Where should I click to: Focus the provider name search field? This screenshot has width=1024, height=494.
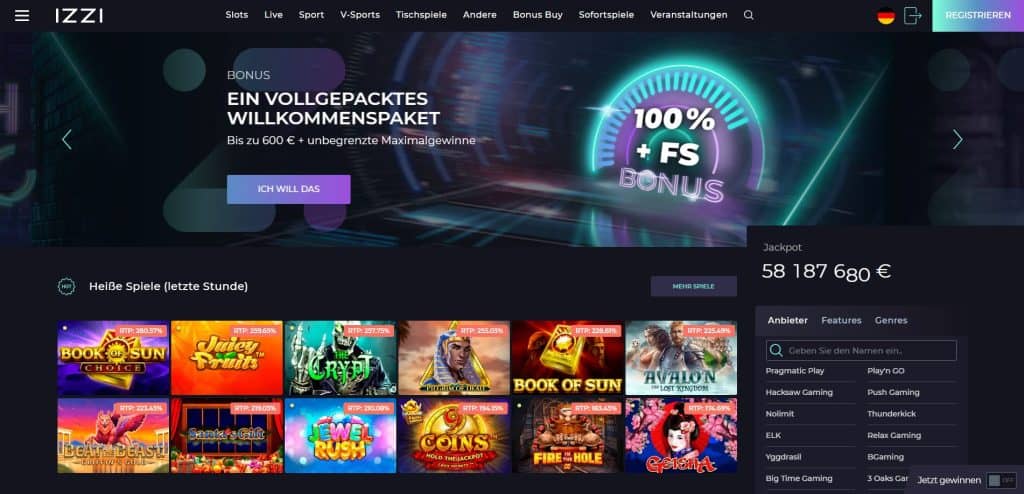point(861,351)
